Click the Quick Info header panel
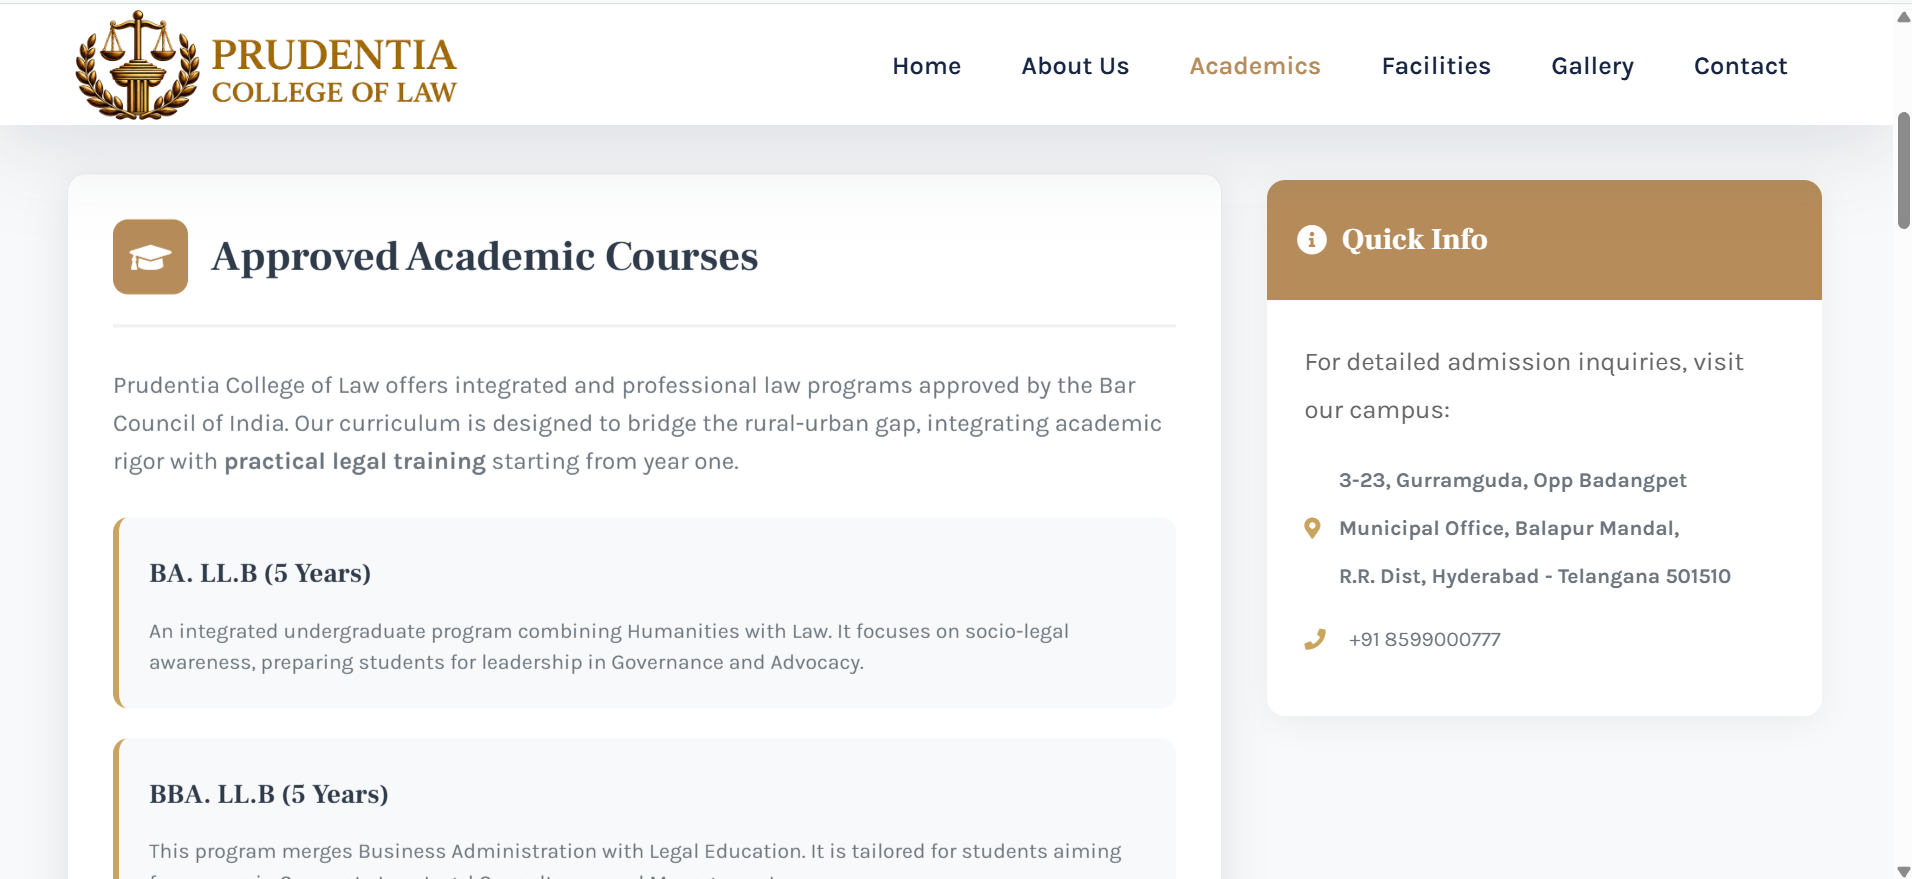Screen dimensions: 1912x879 [x=1544, y=240]
